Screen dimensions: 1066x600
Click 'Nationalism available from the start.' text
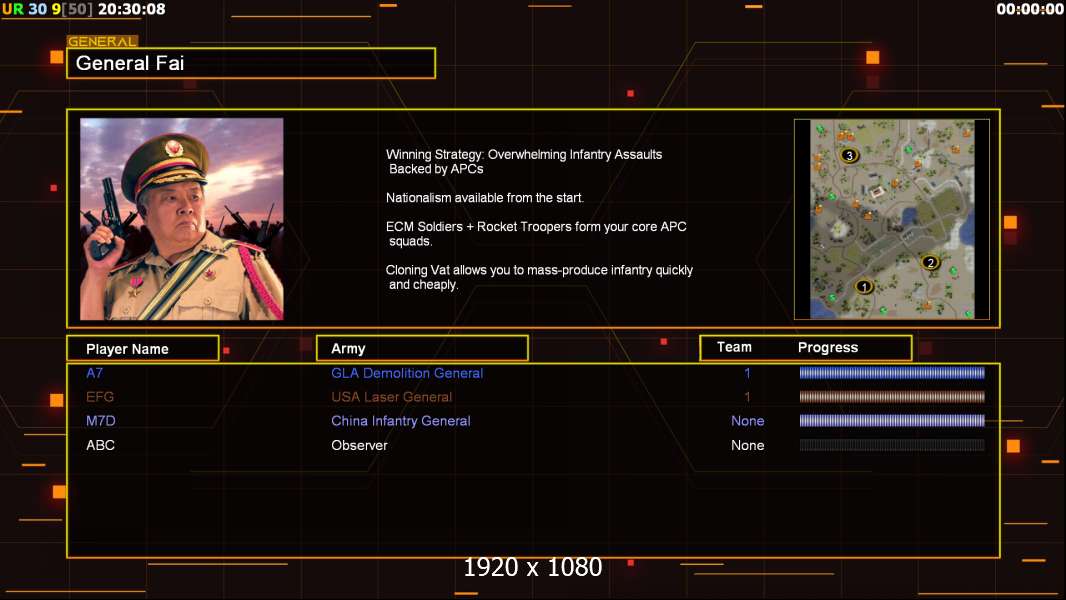click(x=485, y=198)
